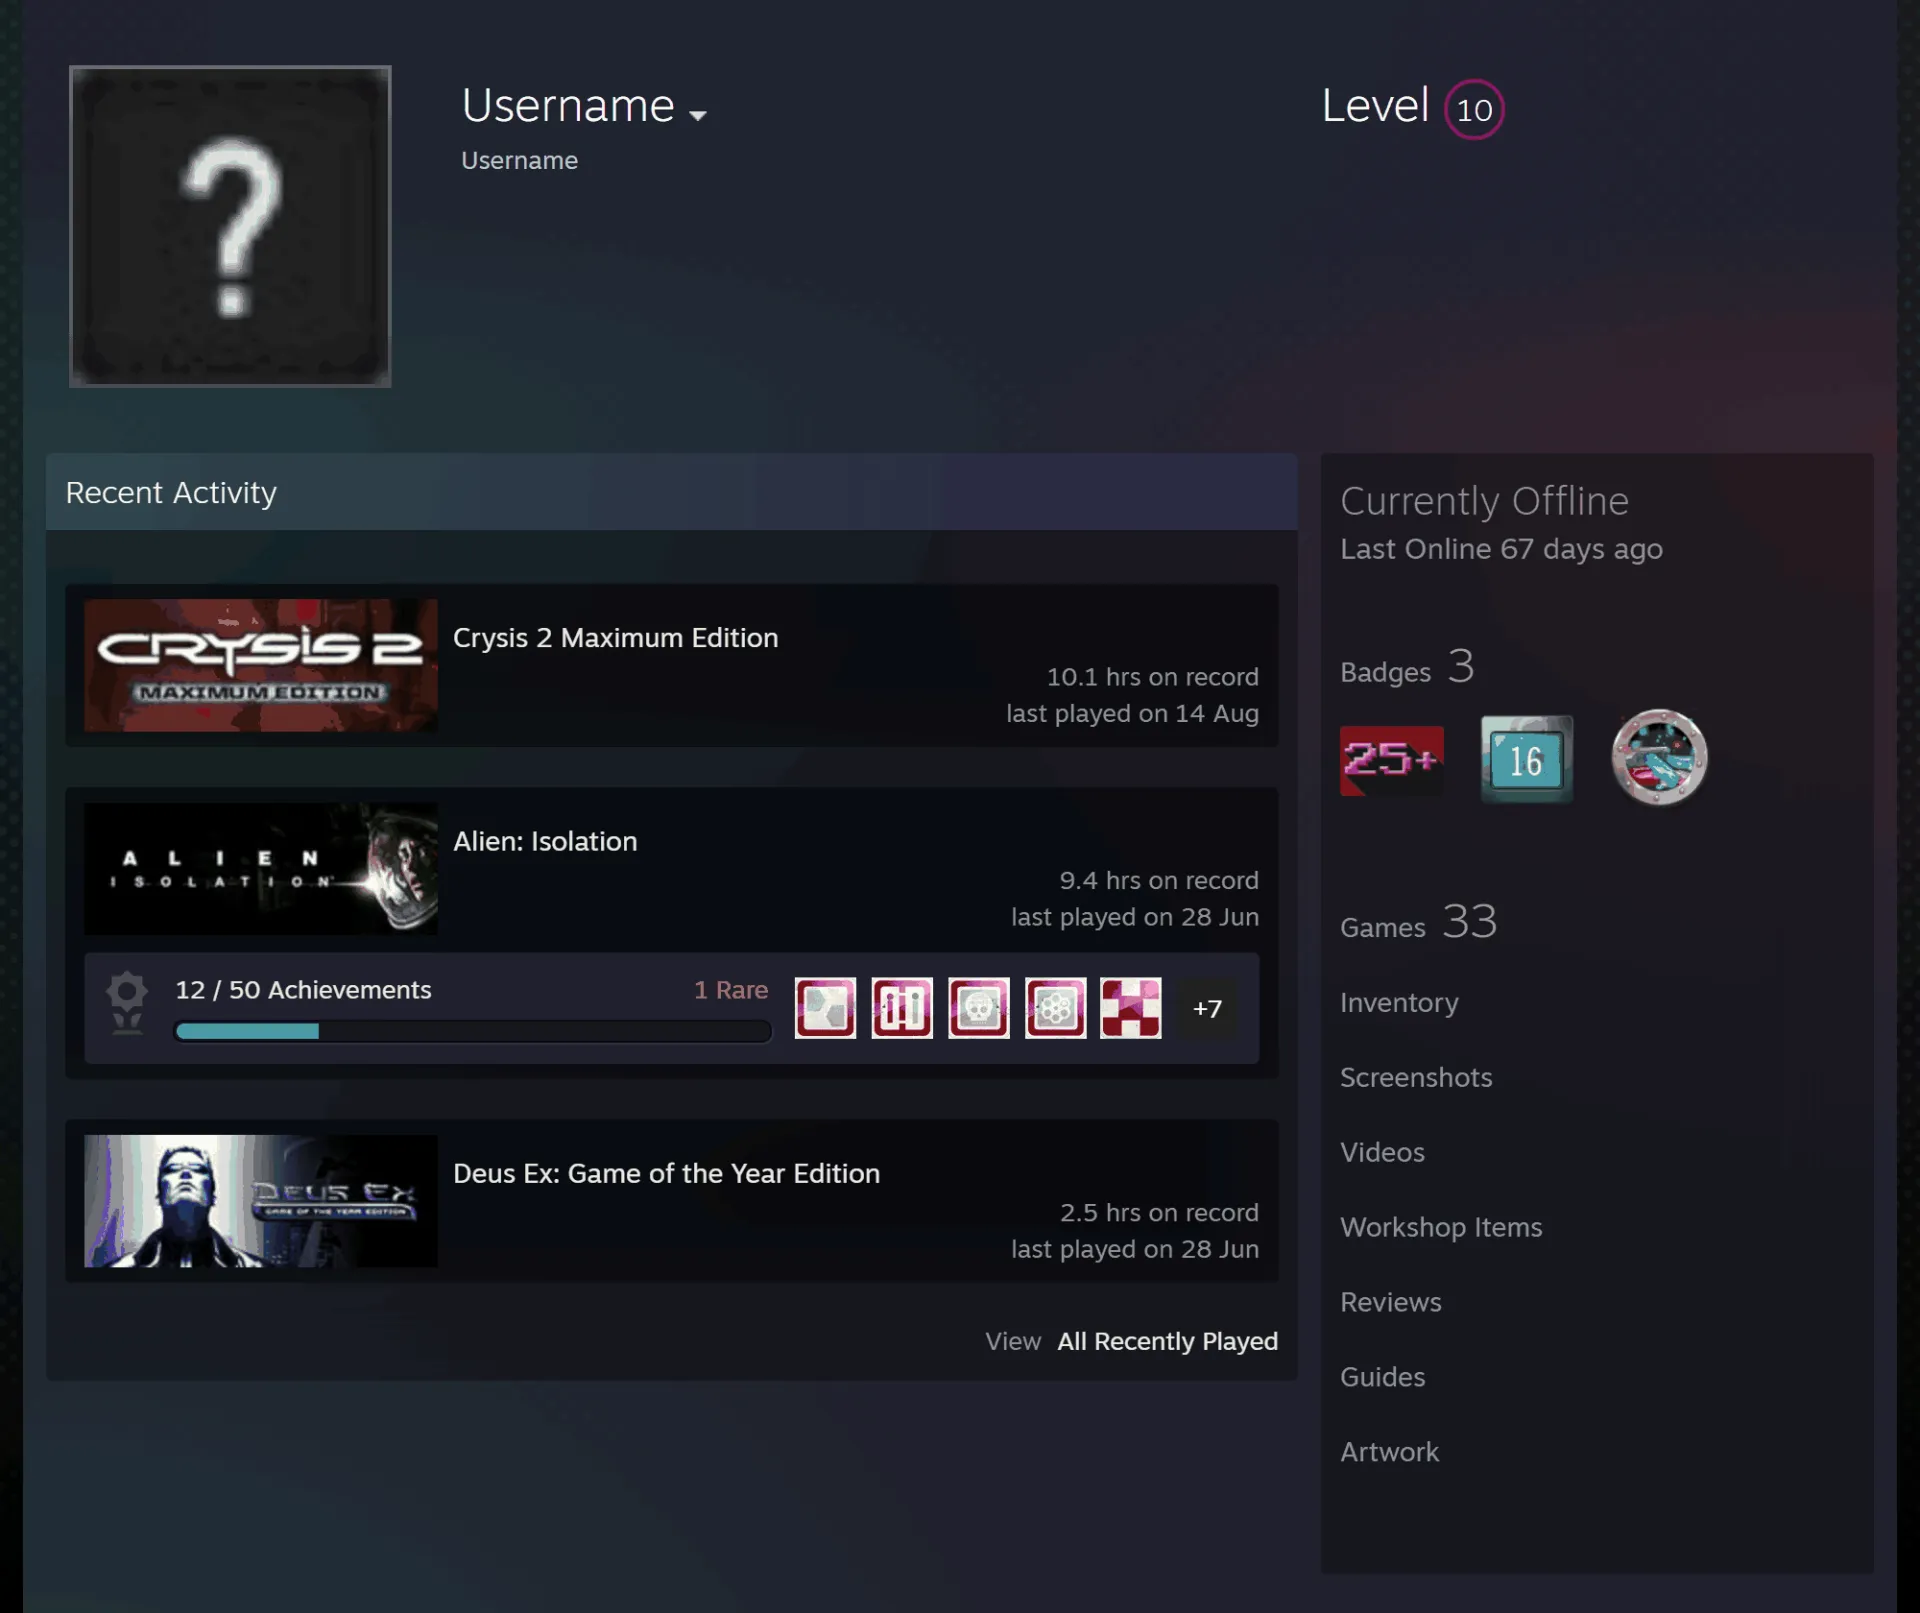Select the checkered fifth achievement icon
This screenshot has height=1613, width=1920.
(x=1131, y=1008)
